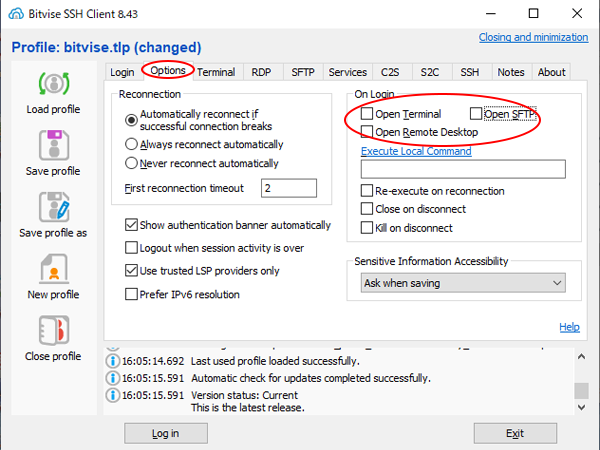Click 'This is the latest release.' text
Image resolution: width=600 pixels, height=450 pixels.
[x=248, y=408]
